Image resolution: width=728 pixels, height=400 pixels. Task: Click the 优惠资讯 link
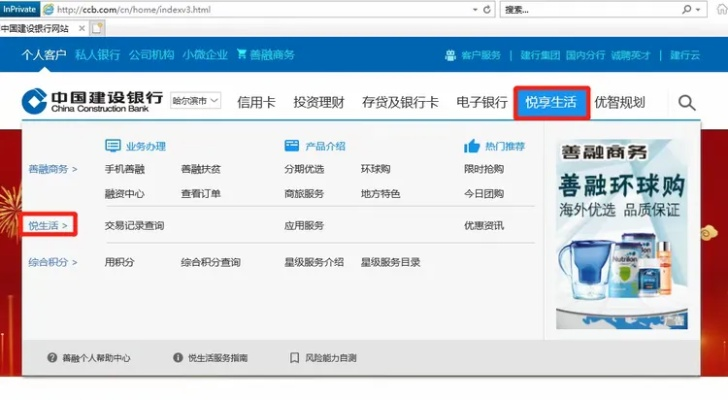[x=484, y=226]
